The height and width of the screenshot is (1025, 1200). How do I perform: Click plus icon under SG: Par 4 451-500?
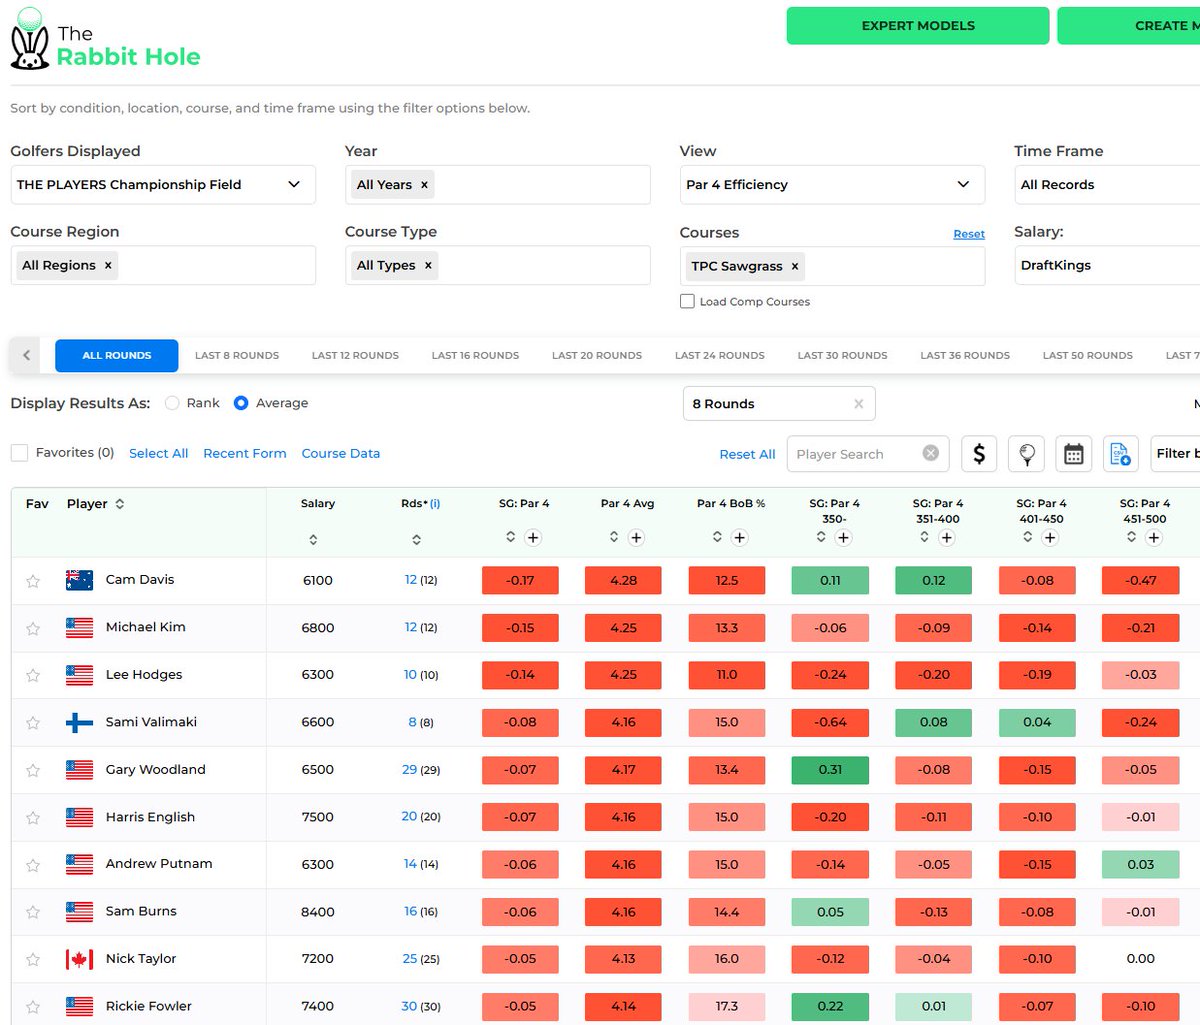pos(1153,538)
